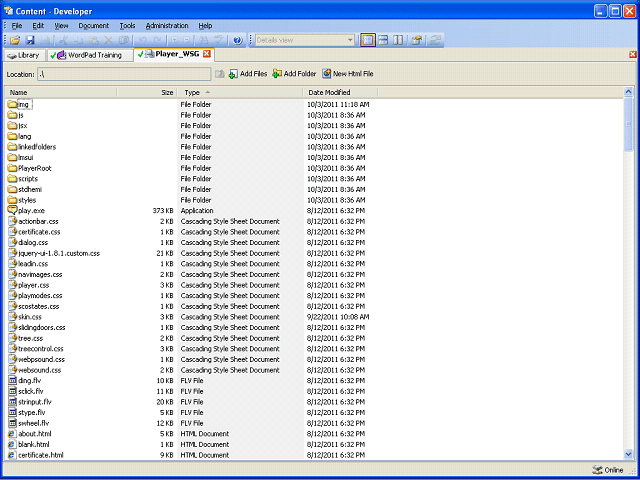Click the red close button at far right of tab bar

pos(633,54)
